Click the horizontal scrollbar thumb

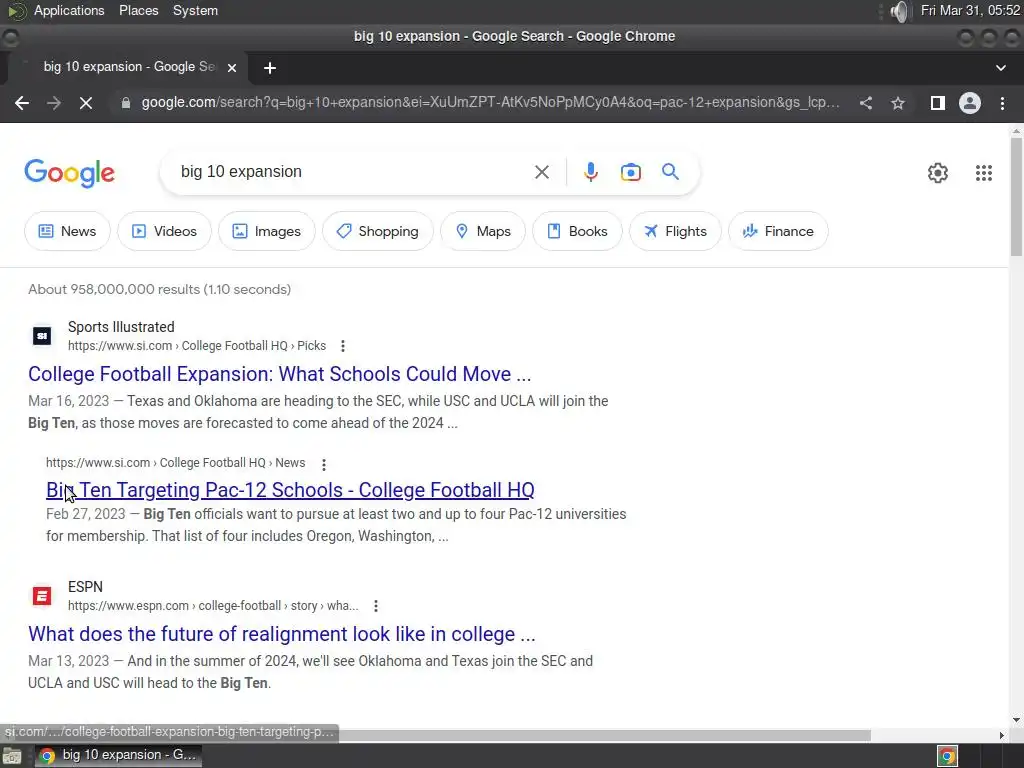click(604, 735)
